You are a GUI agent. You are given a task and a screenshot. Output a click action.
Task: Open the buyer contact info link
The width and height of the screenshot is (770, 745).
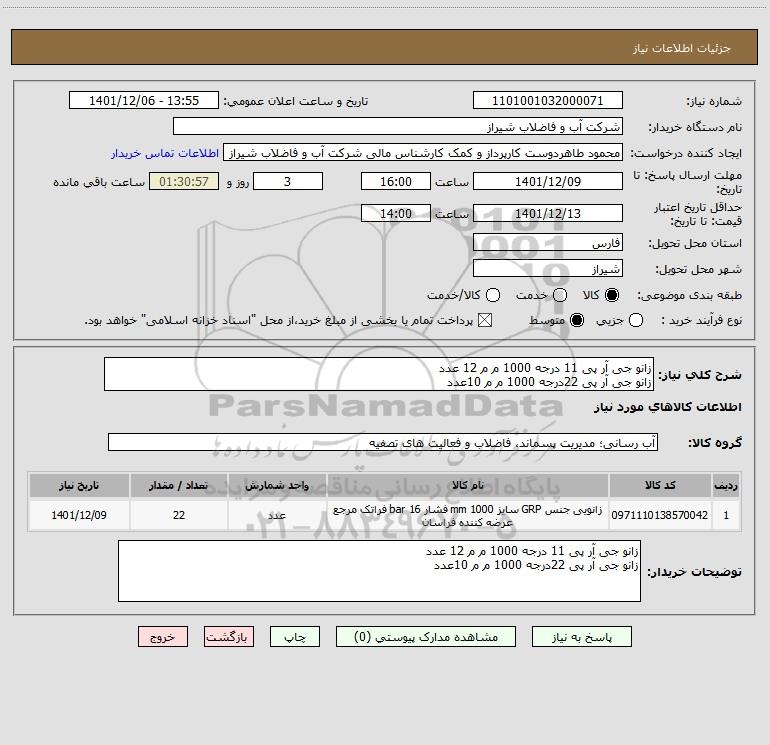click(165, 153)
